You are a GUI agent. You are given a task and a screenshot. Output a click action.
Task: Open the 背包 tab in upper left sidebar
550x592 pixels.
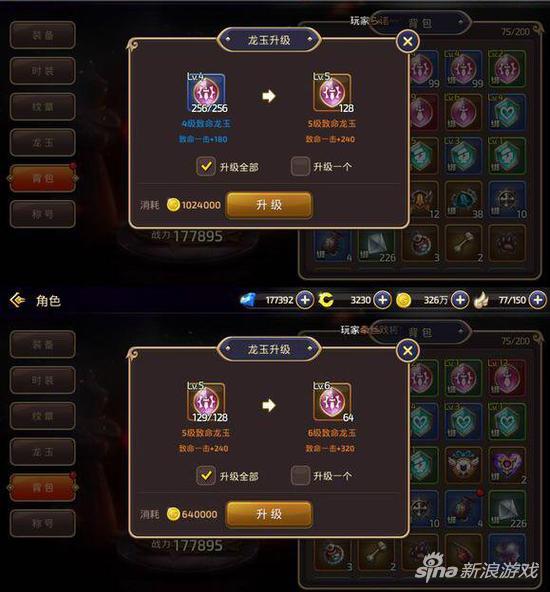(43, 178)
